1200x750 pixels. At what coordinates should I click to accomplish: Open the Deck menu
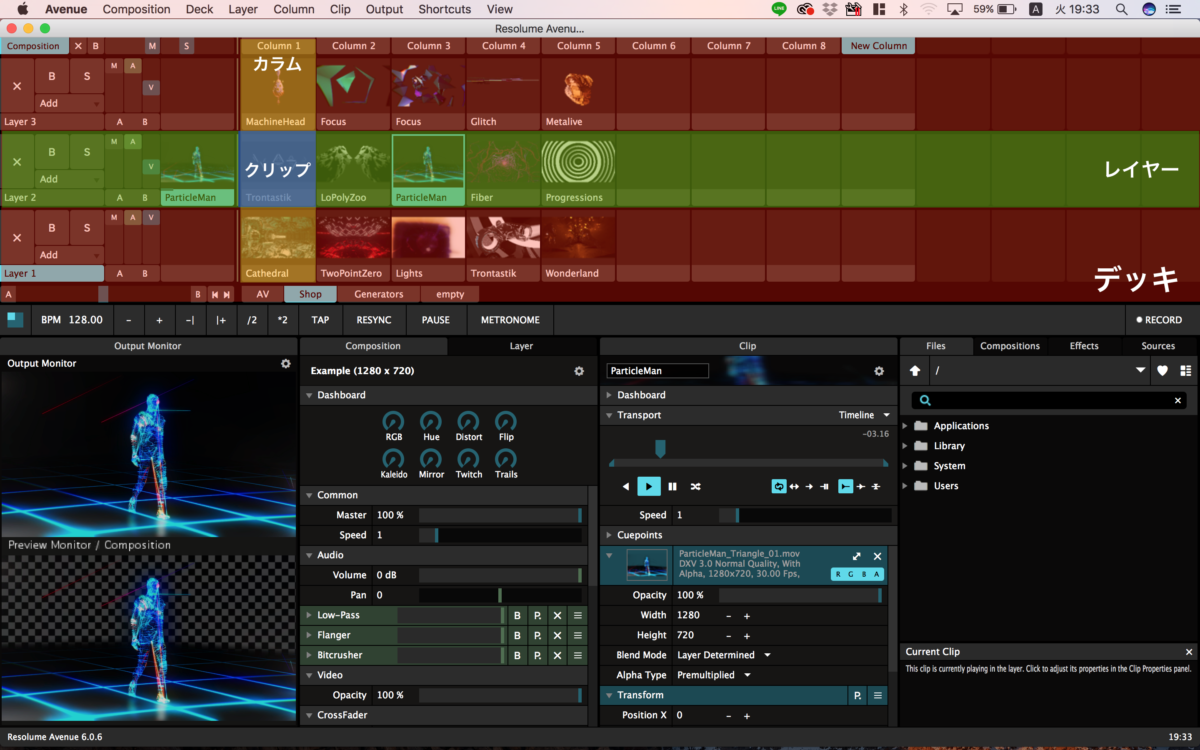tap(200, 9)
